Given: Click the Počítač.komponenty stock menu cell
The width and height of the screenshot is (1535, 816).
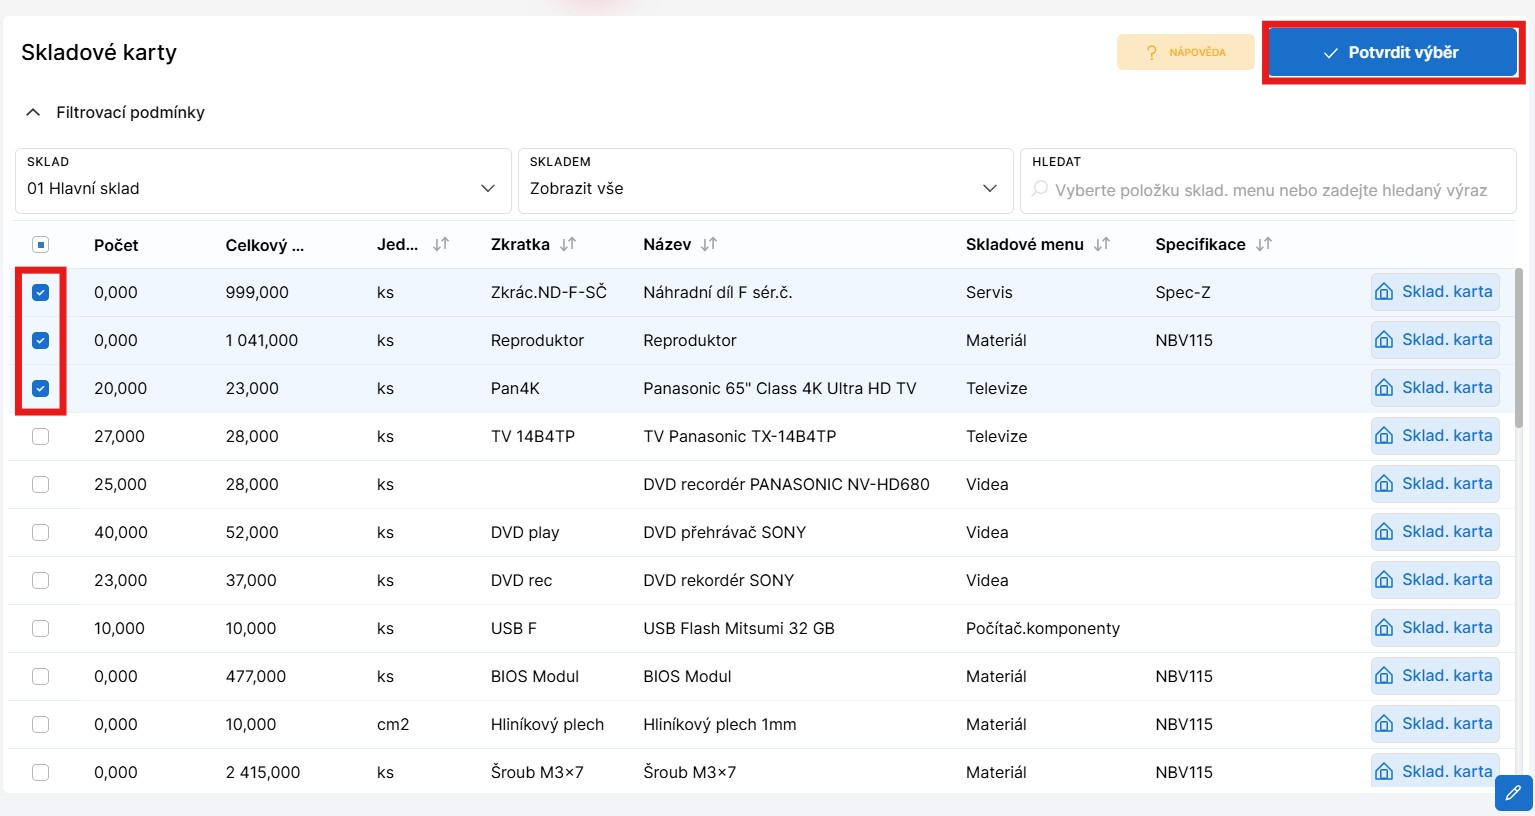Looking at the screenshot, I should 1043,628.
